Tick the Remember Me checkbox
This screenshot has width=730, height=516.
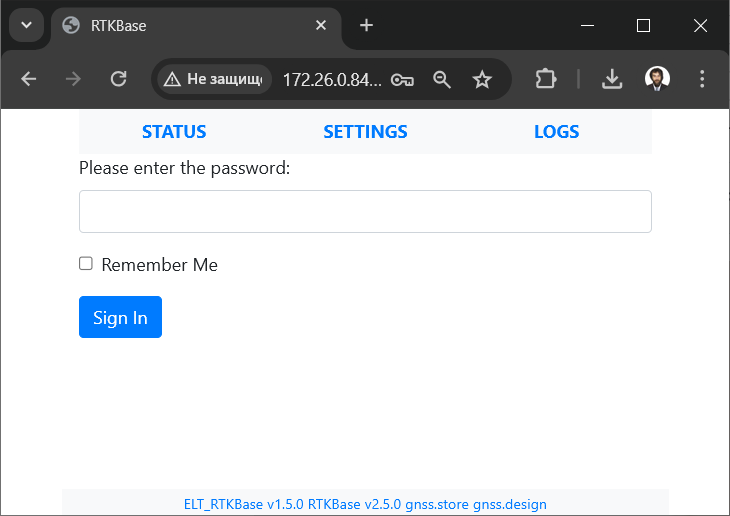coord(86,264)
